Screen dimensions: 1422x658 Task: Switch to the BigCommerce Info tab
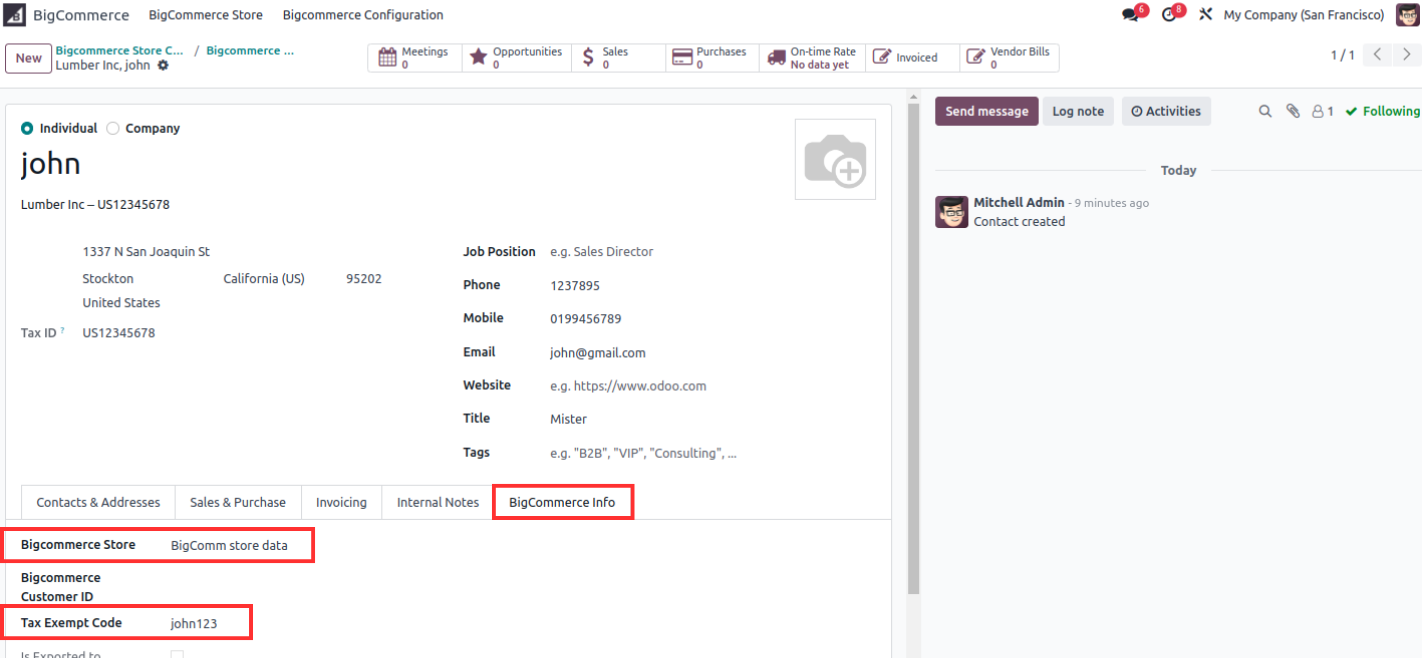tap(562, 502)
